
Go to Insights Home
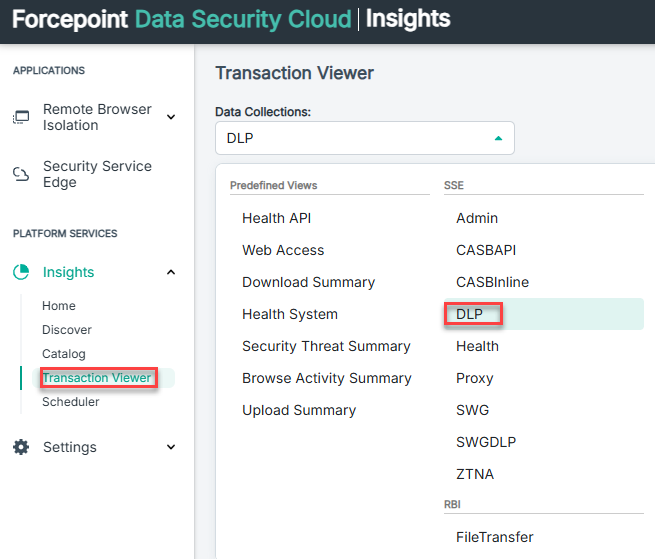point(59,306)
